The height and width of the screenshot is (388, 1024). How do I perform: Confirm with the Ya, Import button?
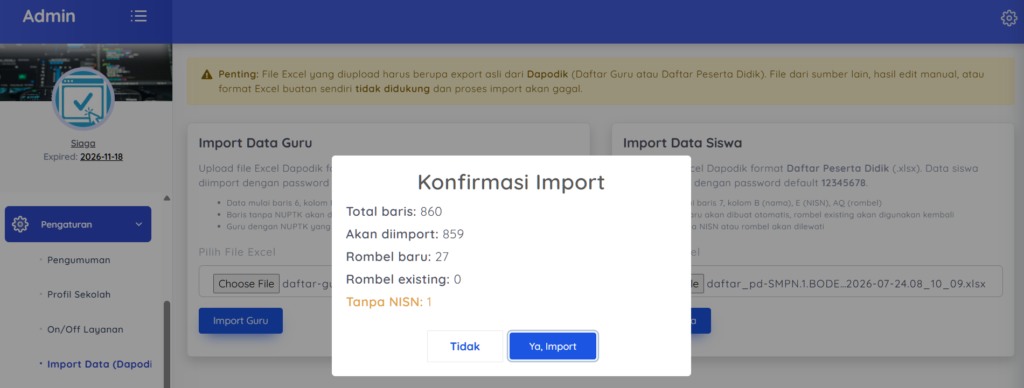pos(552,346)
